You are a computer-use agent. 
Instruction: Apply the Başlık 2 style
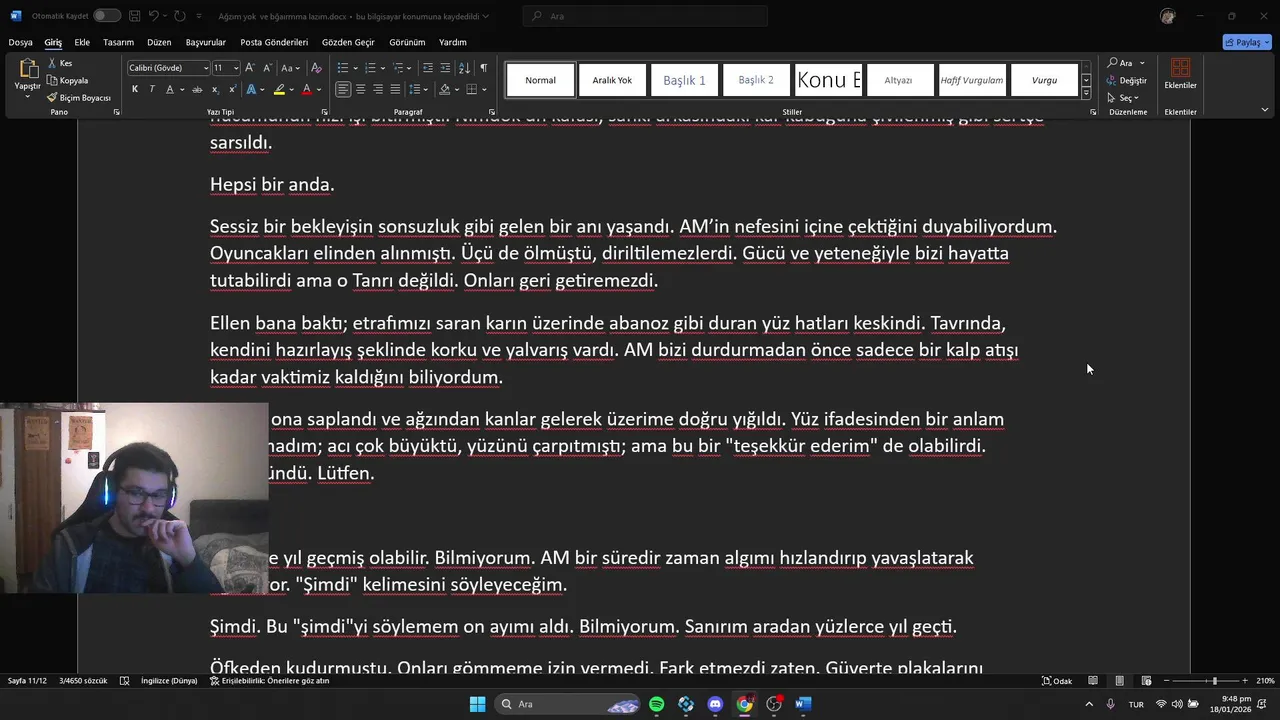756,80
